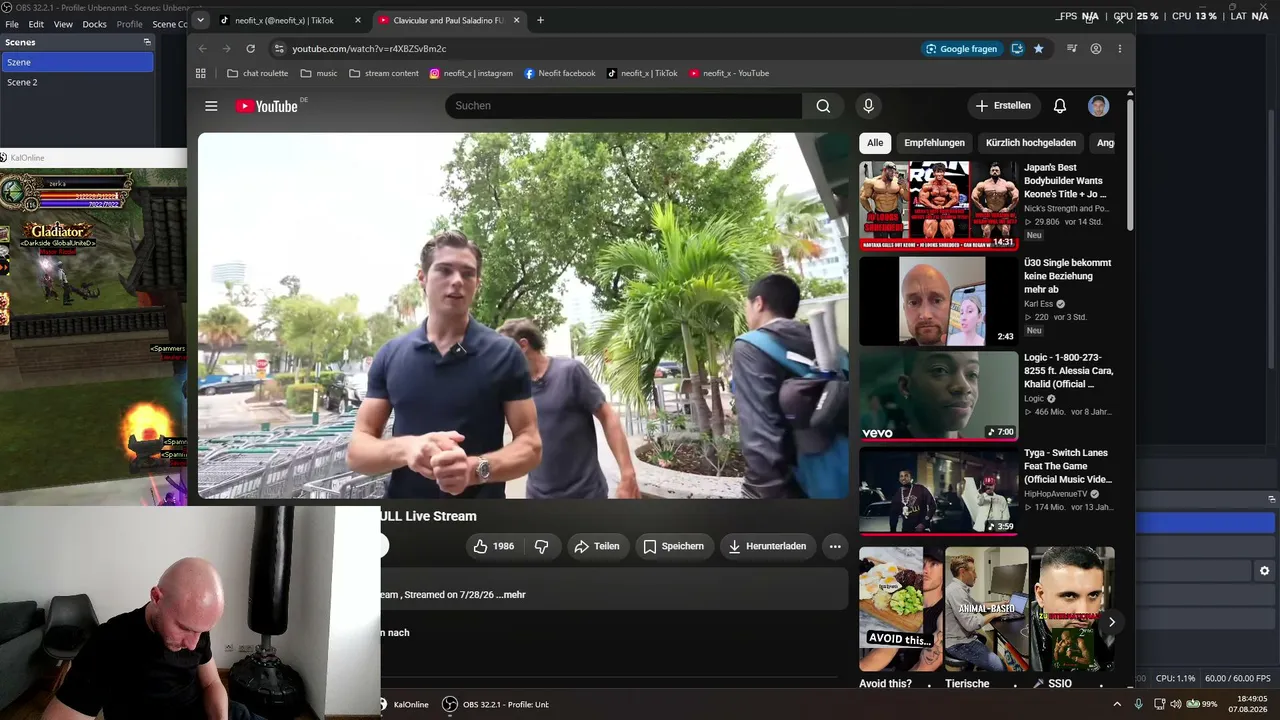Download the video with Herunterladen

coord(767,546)
